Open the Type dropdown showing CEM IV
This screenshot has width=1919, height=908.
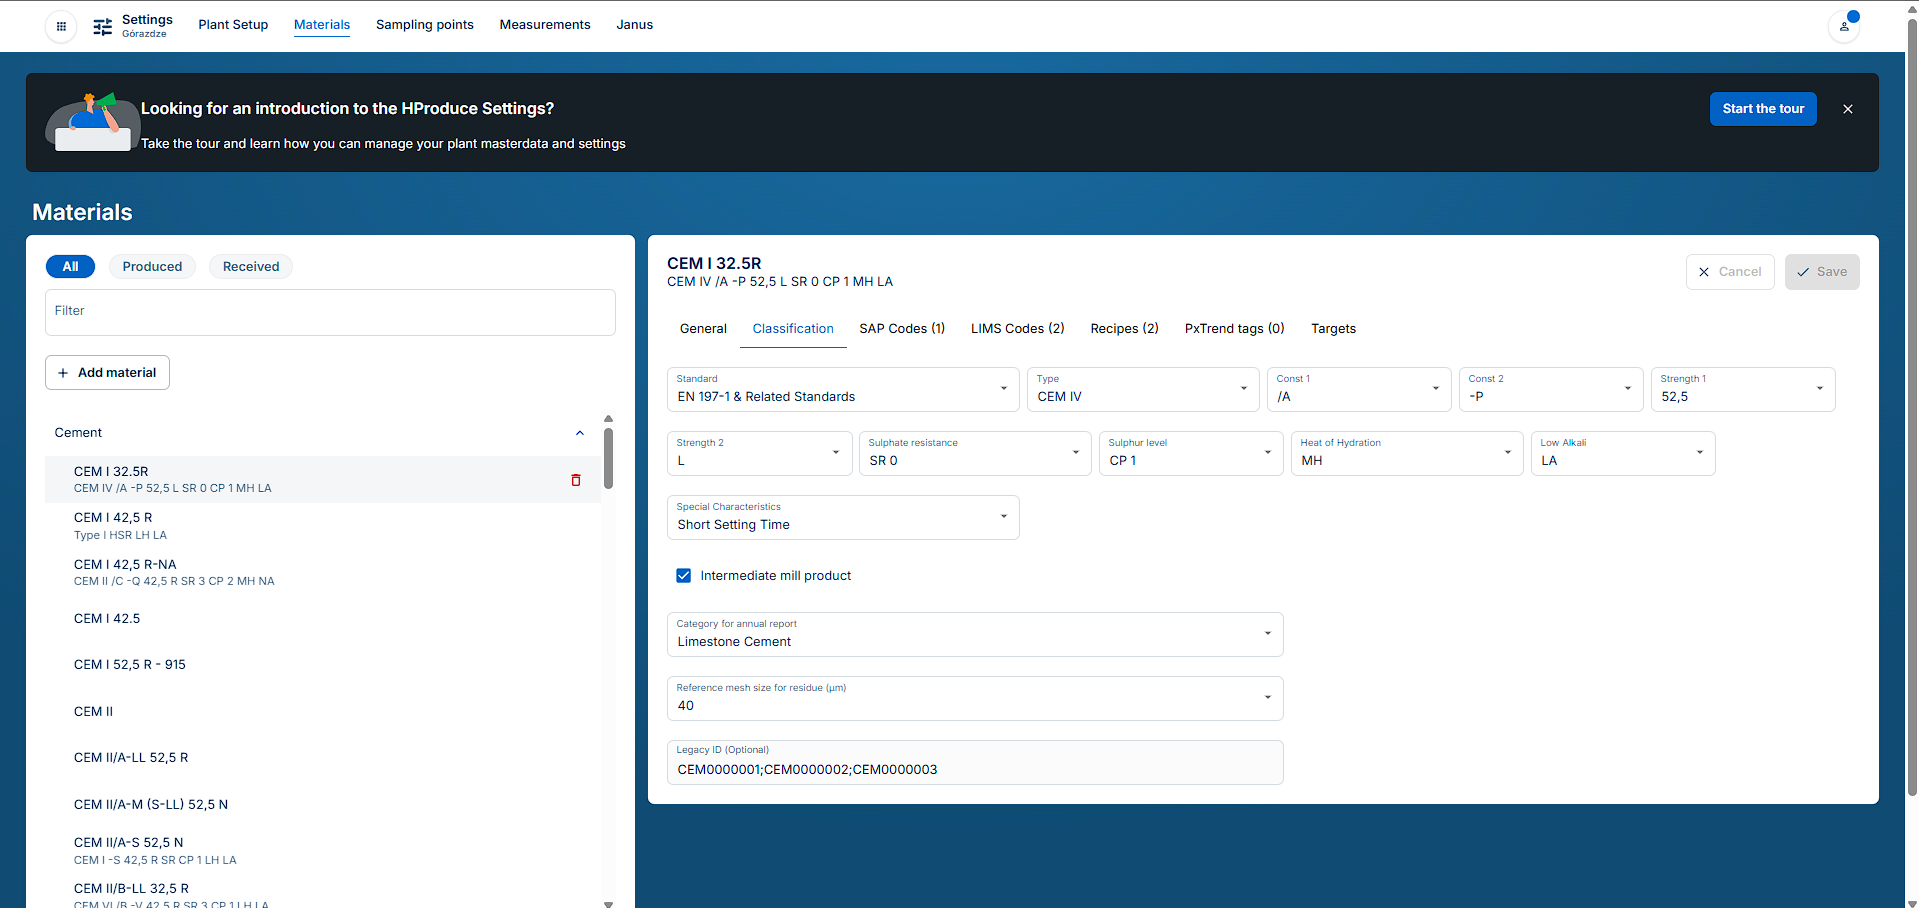(x=1143, y=389)
